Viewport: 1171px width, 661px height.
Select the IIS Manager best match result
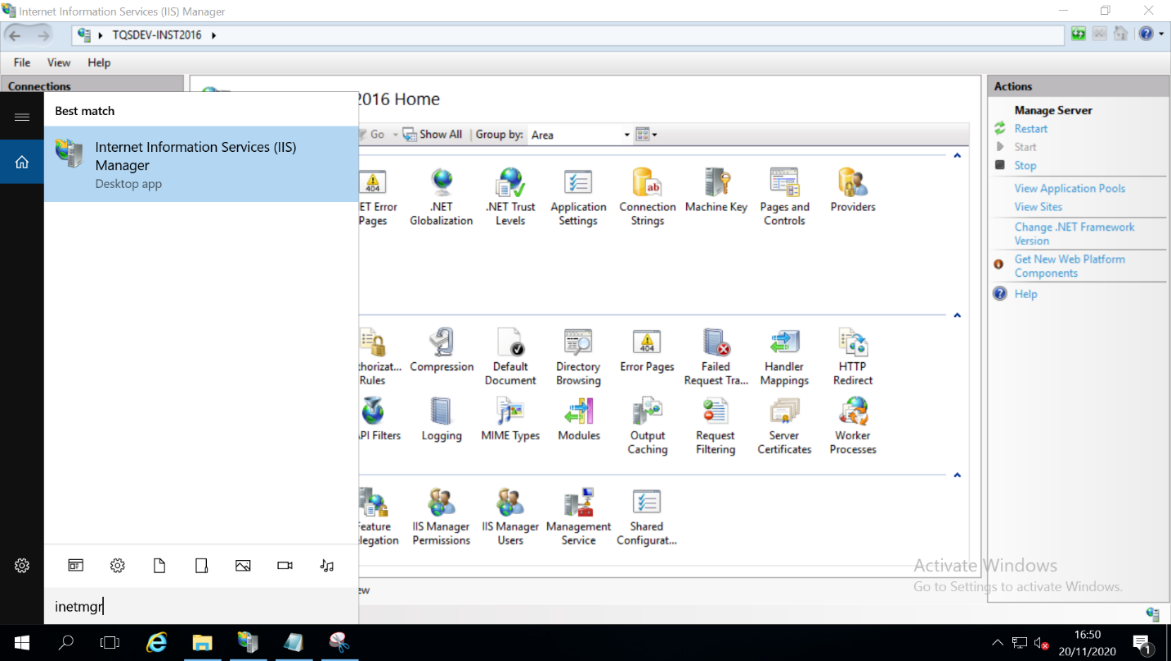click(200, 164)
